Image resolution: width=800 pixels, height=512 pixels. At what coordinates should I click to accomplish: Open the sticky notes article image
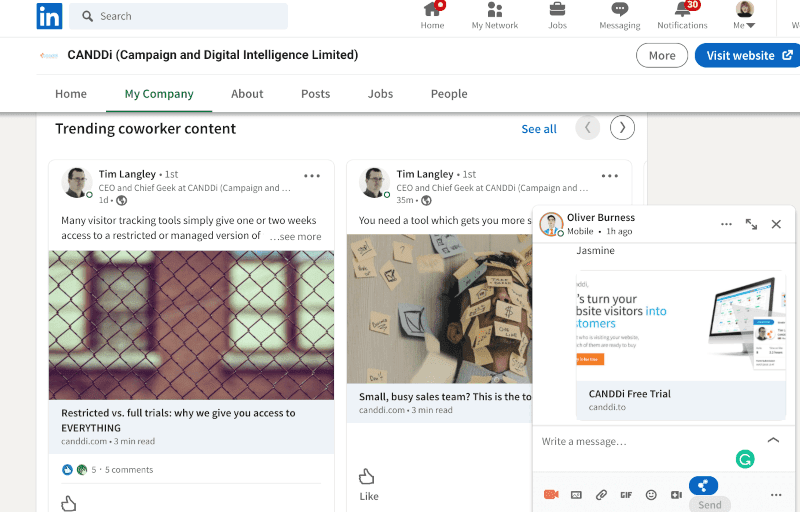point(439,309)
